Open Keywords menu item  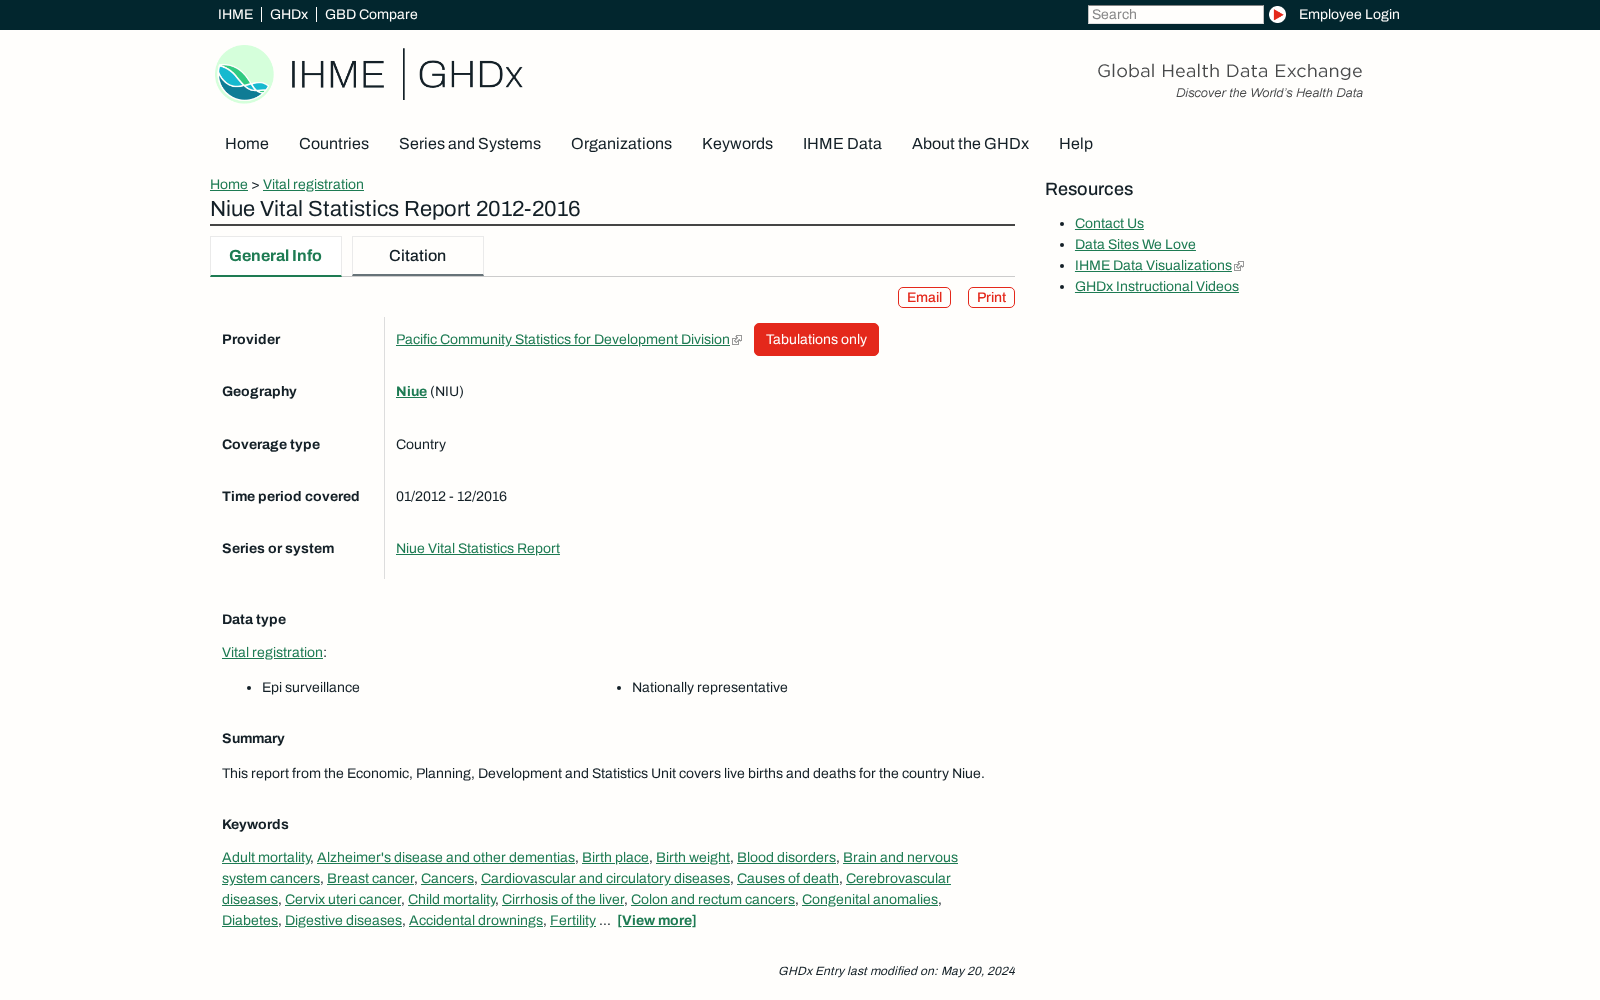tap(737, 144)
